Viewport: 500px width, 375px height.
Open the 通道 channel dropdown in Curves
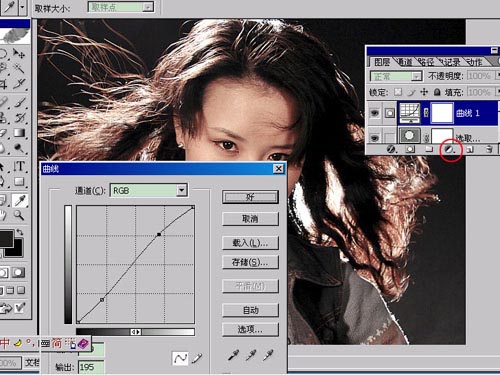pyautogui.click(x=181, y=190)
